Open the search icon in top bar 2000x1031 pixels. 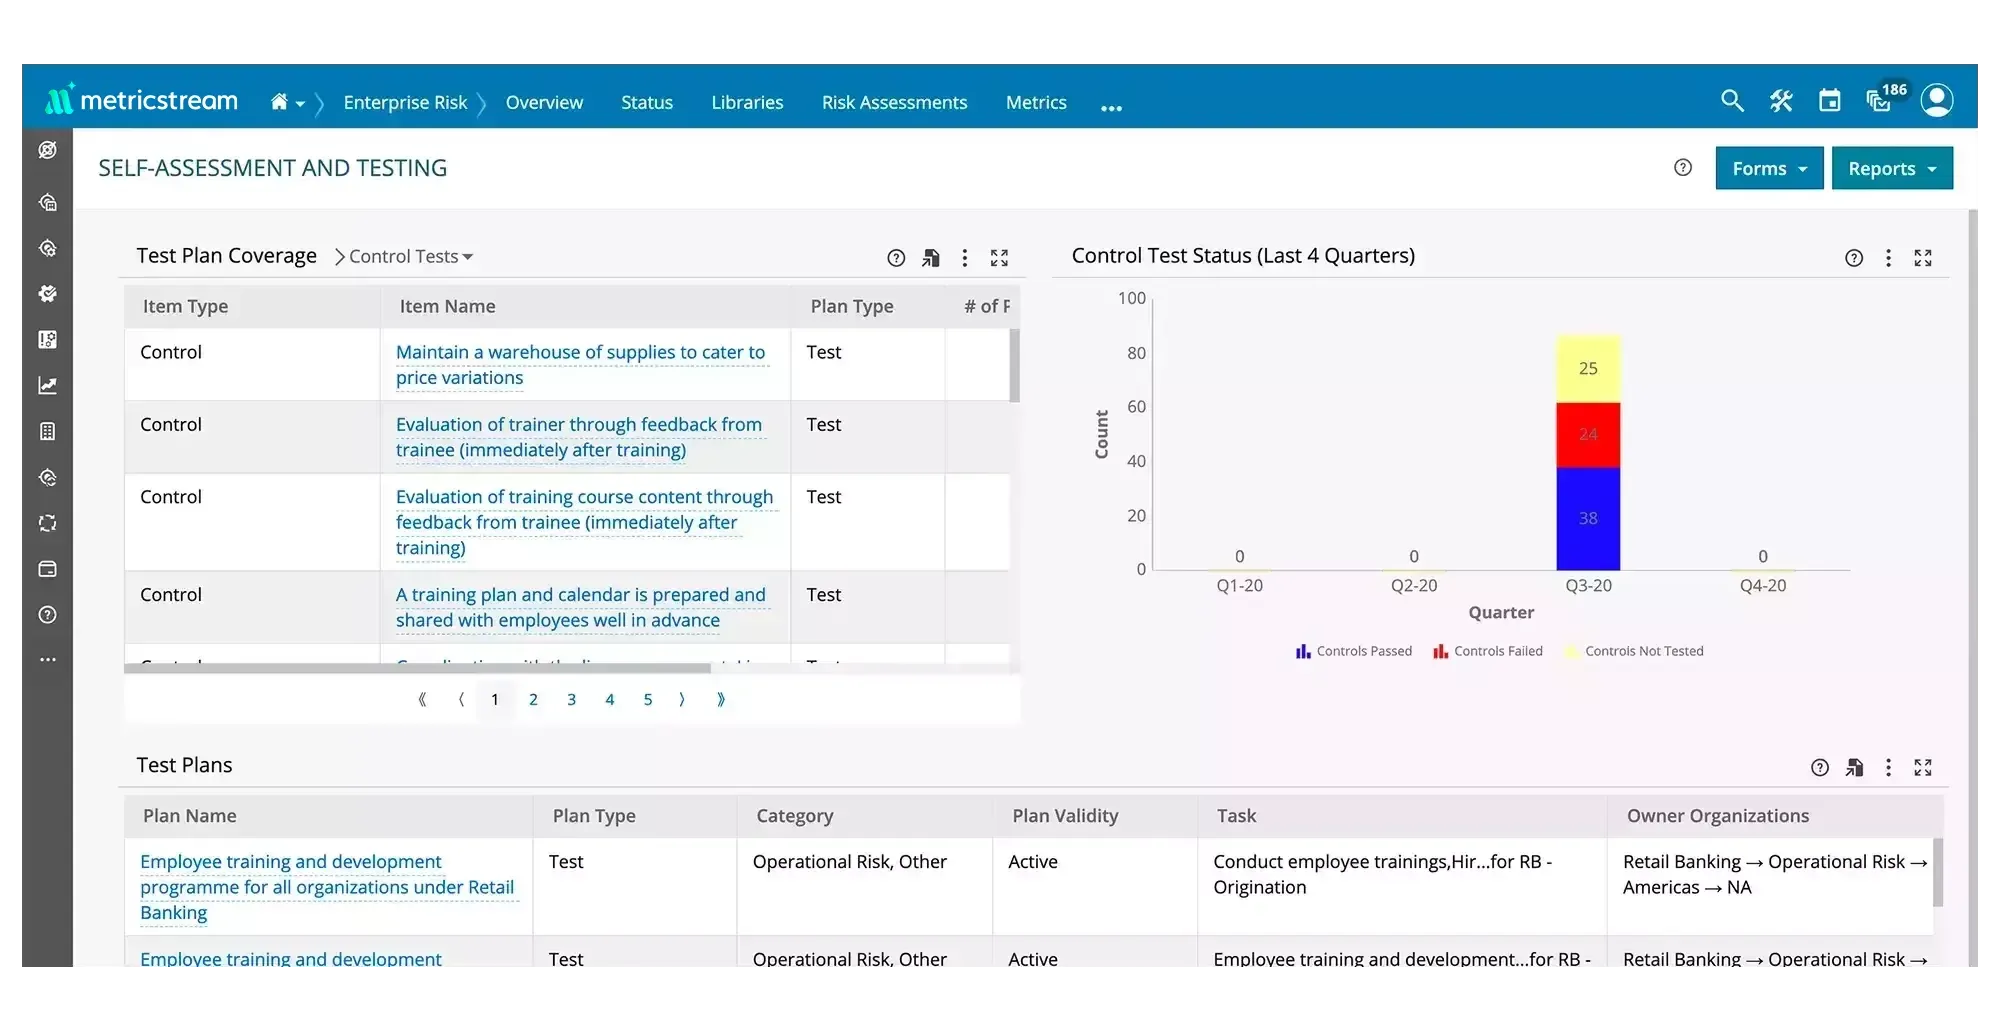(1732, 101)
